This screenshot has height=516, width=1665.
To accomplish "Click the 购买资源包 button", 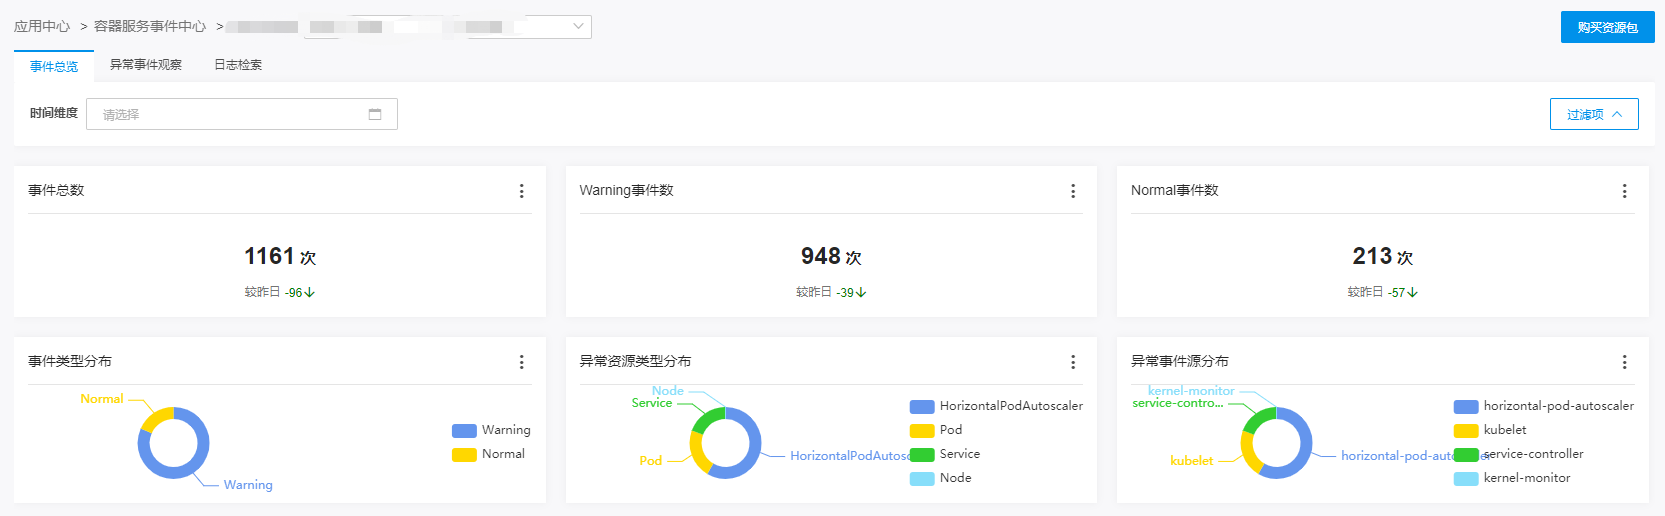I will [x=1607, y=27].
